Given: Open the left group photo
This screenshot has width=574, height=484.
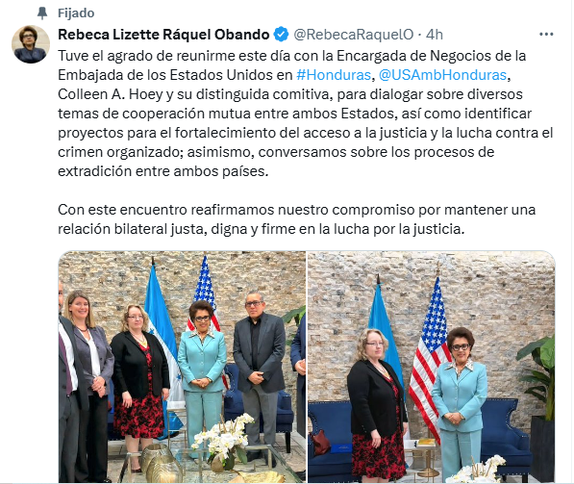Looking at the screenshot, I should (x=182, y=367).
